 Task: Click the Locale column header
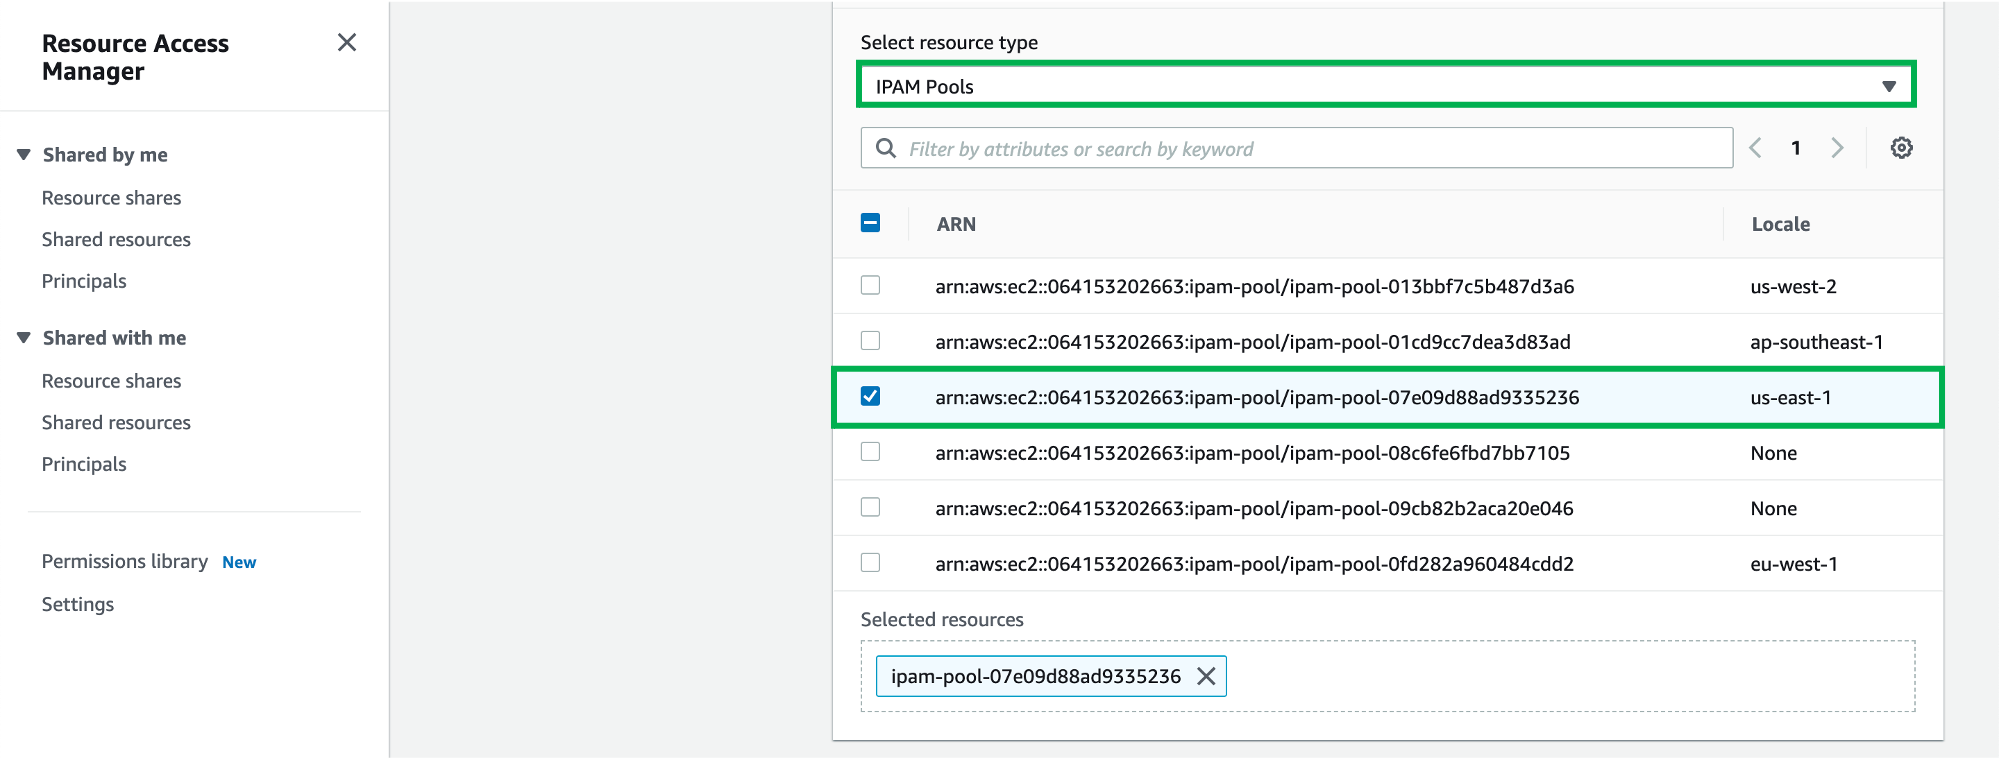[1780, 224]
